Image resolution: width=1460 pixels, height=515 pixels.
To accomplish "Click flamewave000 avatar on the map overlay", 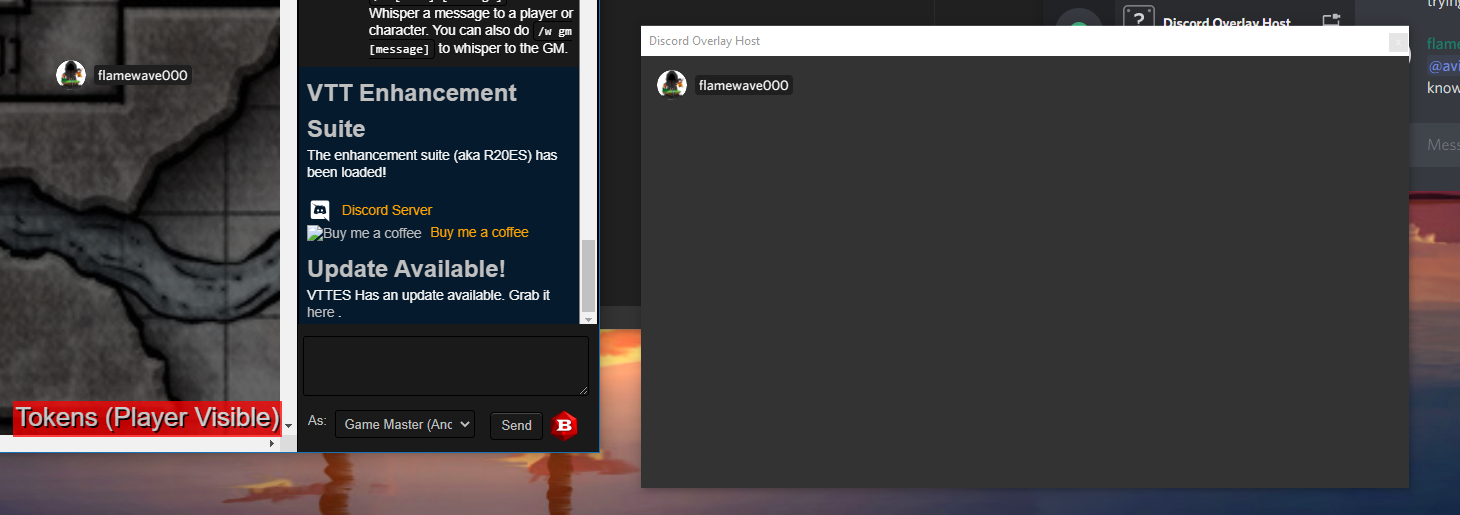I will point(71,75).
